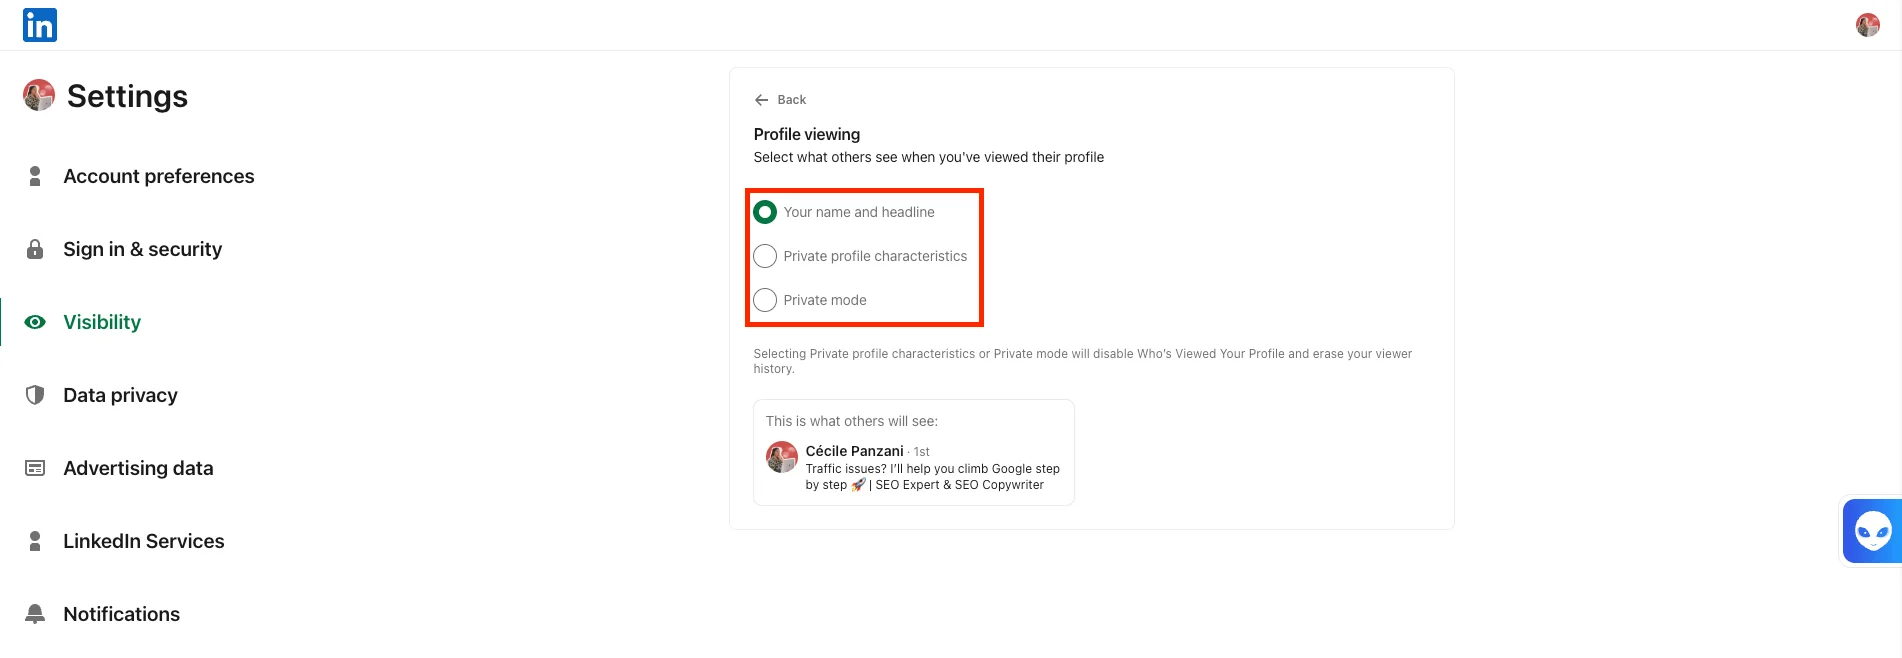The height and width of the screenshot is (658, 1902).
Task: Click the Sign in & security lock icon
Action: [35, 249]
